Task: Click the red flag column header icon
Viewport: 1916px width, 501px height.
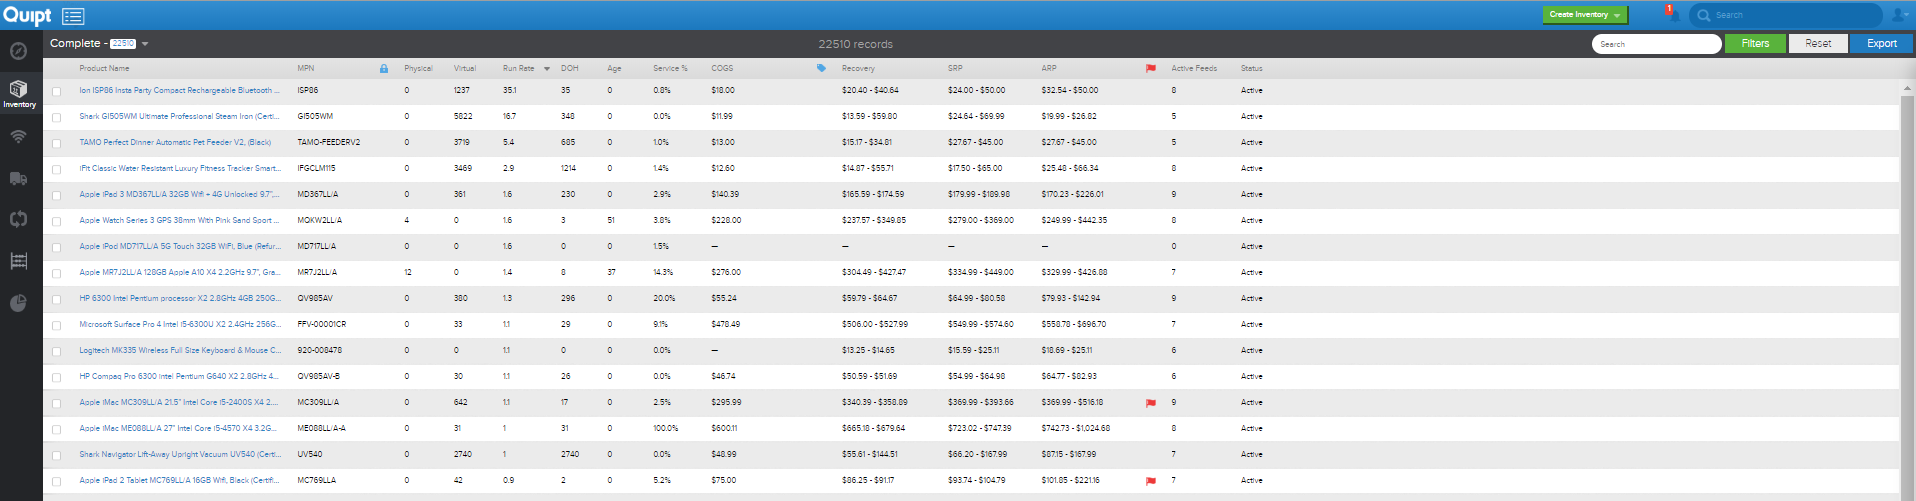Action: coord(1151,68)
